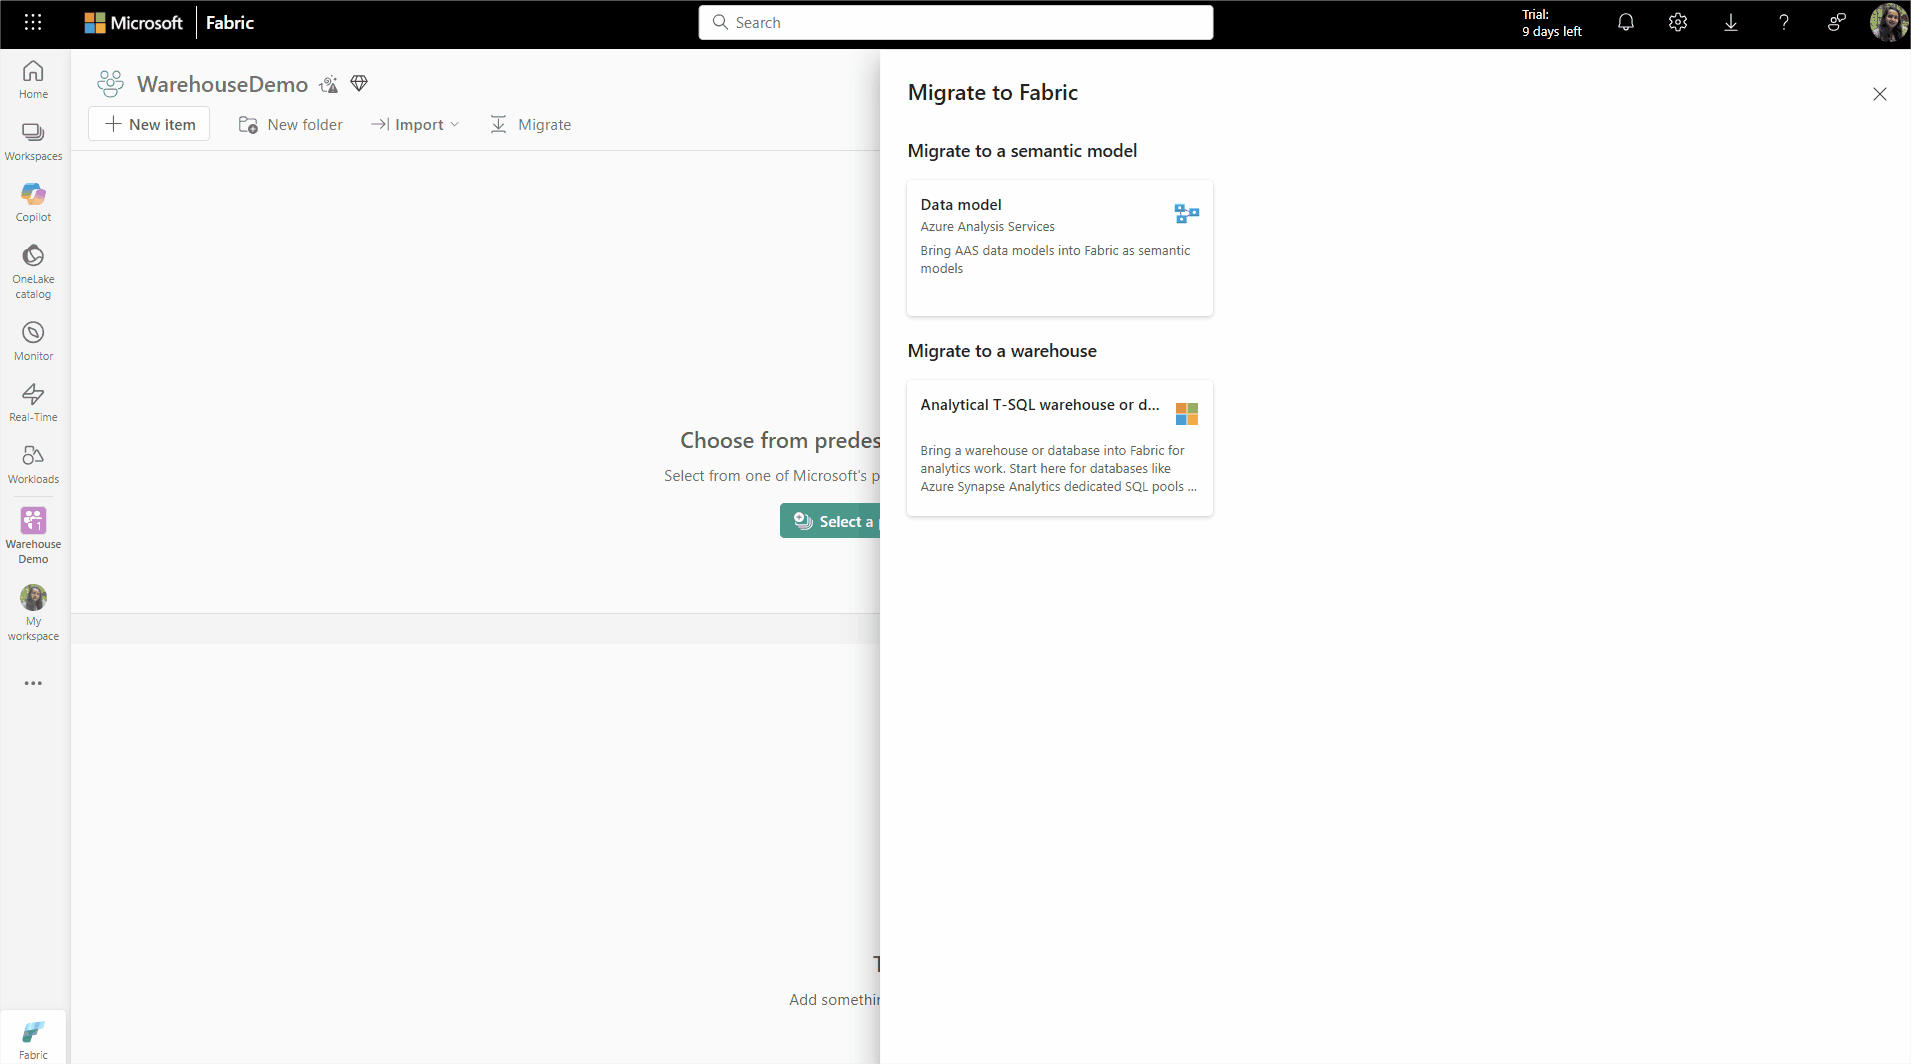Image resolution: width=1911 pixels, height=1064 pixels.
Task: Click New folder in the toolbar
Action: [x=291, y=124]
